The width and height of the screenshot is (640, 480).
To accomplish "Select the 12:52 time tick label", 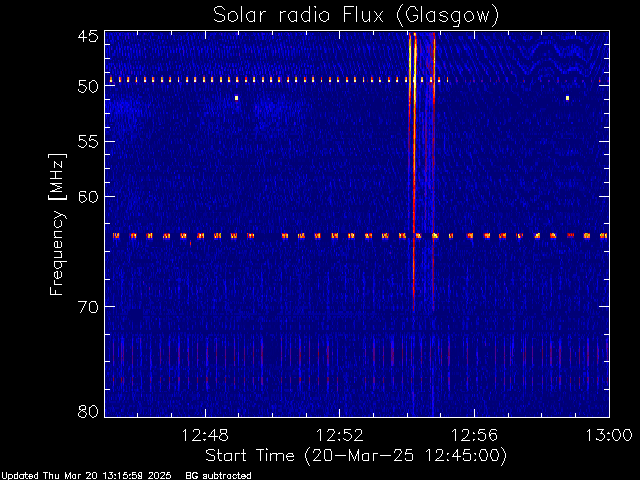I will [340, 436].
